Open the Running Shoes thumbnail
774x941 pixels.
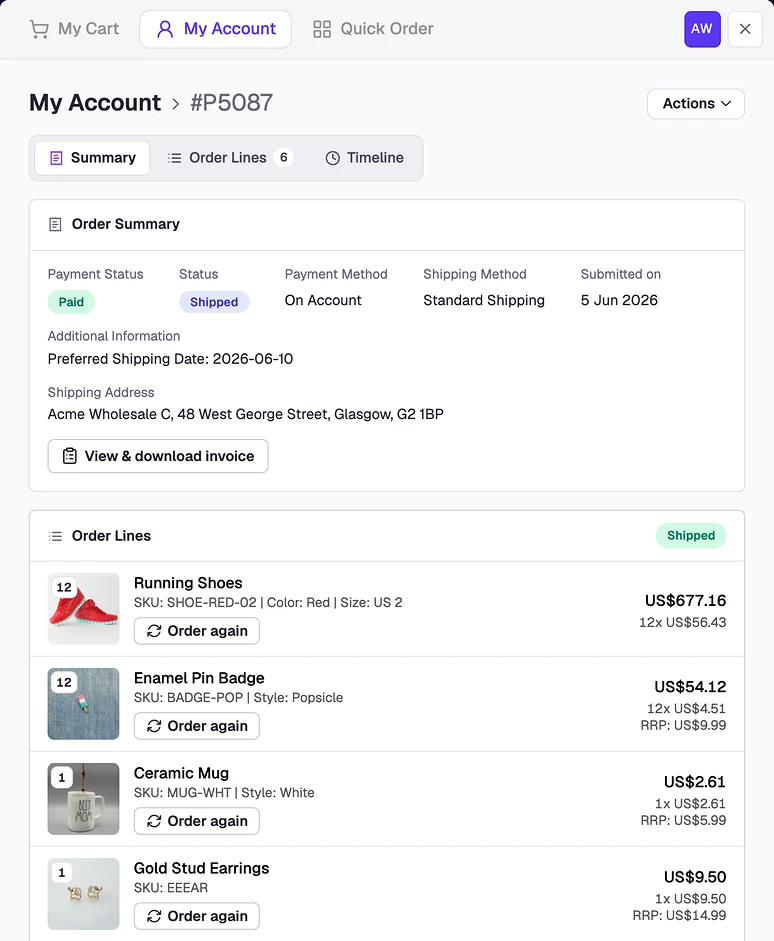point(83,609)
